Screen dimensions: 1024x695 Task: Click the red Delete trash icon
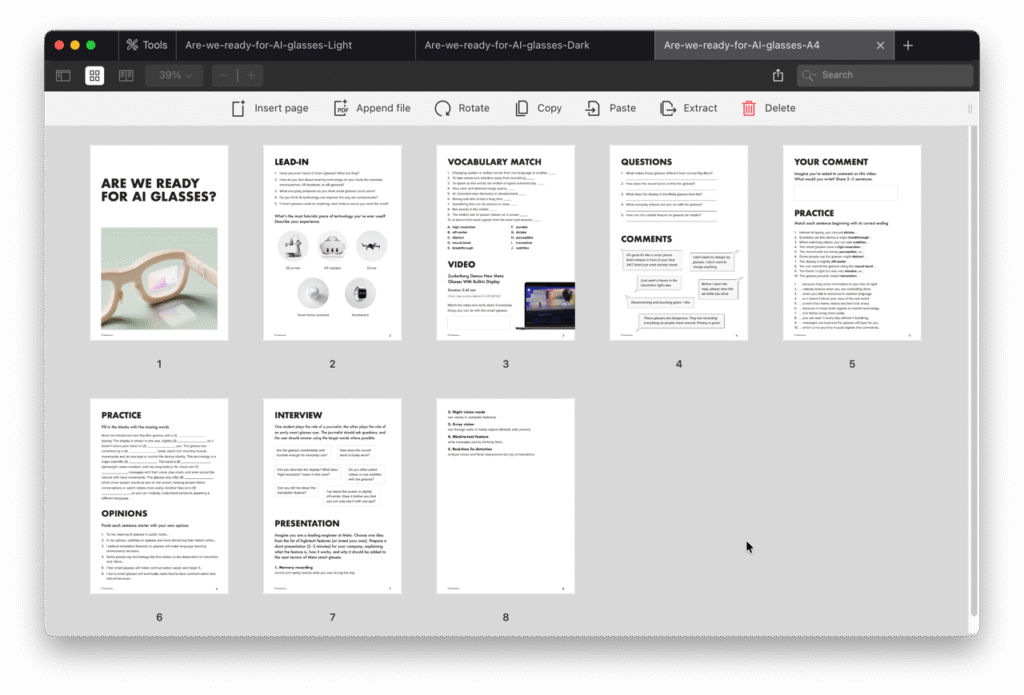749,108
